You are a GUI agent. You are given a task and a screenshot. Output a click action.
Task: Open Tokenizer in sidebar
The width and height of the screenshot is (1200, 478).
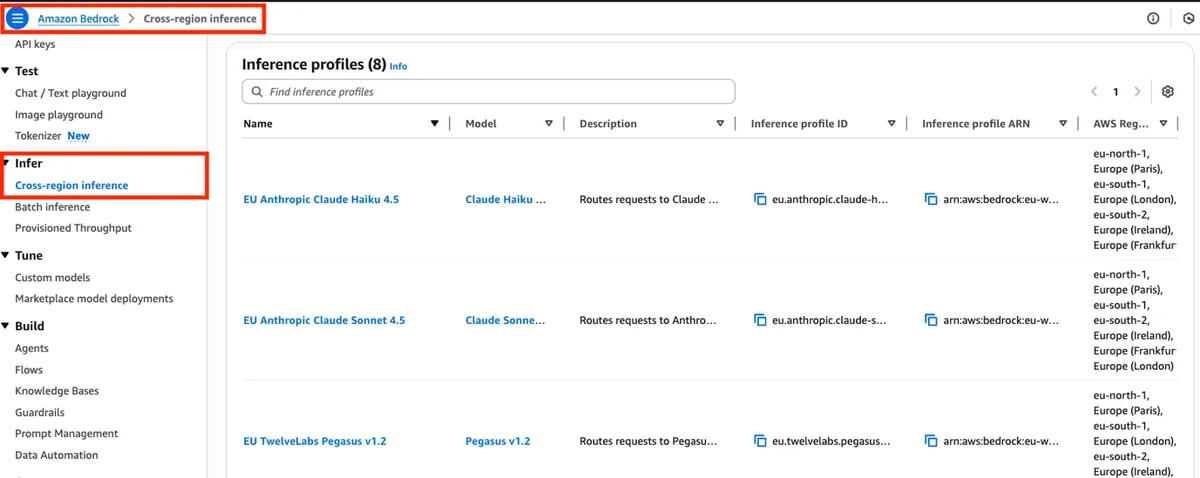tap(38, 136)
